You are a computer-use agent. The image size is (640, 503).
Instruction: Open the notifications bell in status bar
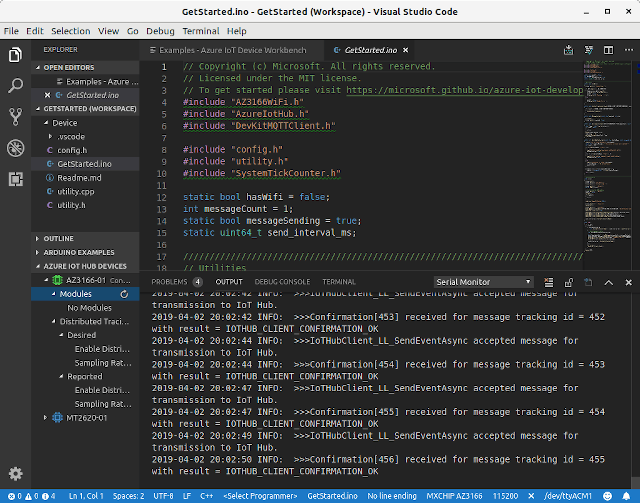626,496
